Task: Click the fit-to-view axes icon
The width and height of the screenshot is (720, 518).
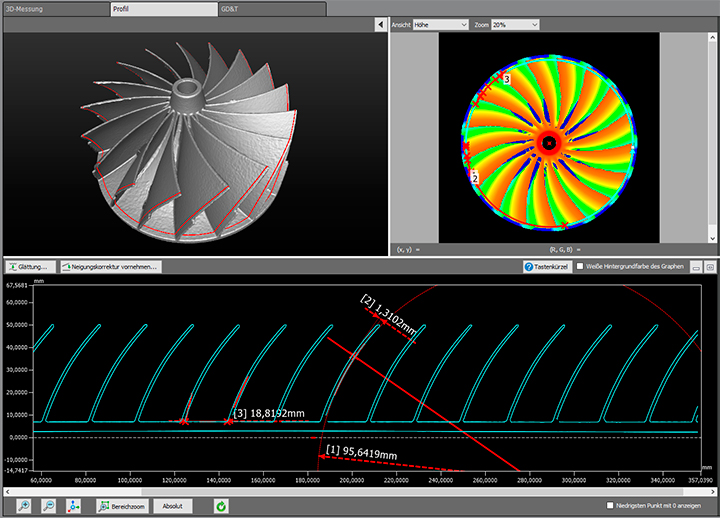Action: 75,506
